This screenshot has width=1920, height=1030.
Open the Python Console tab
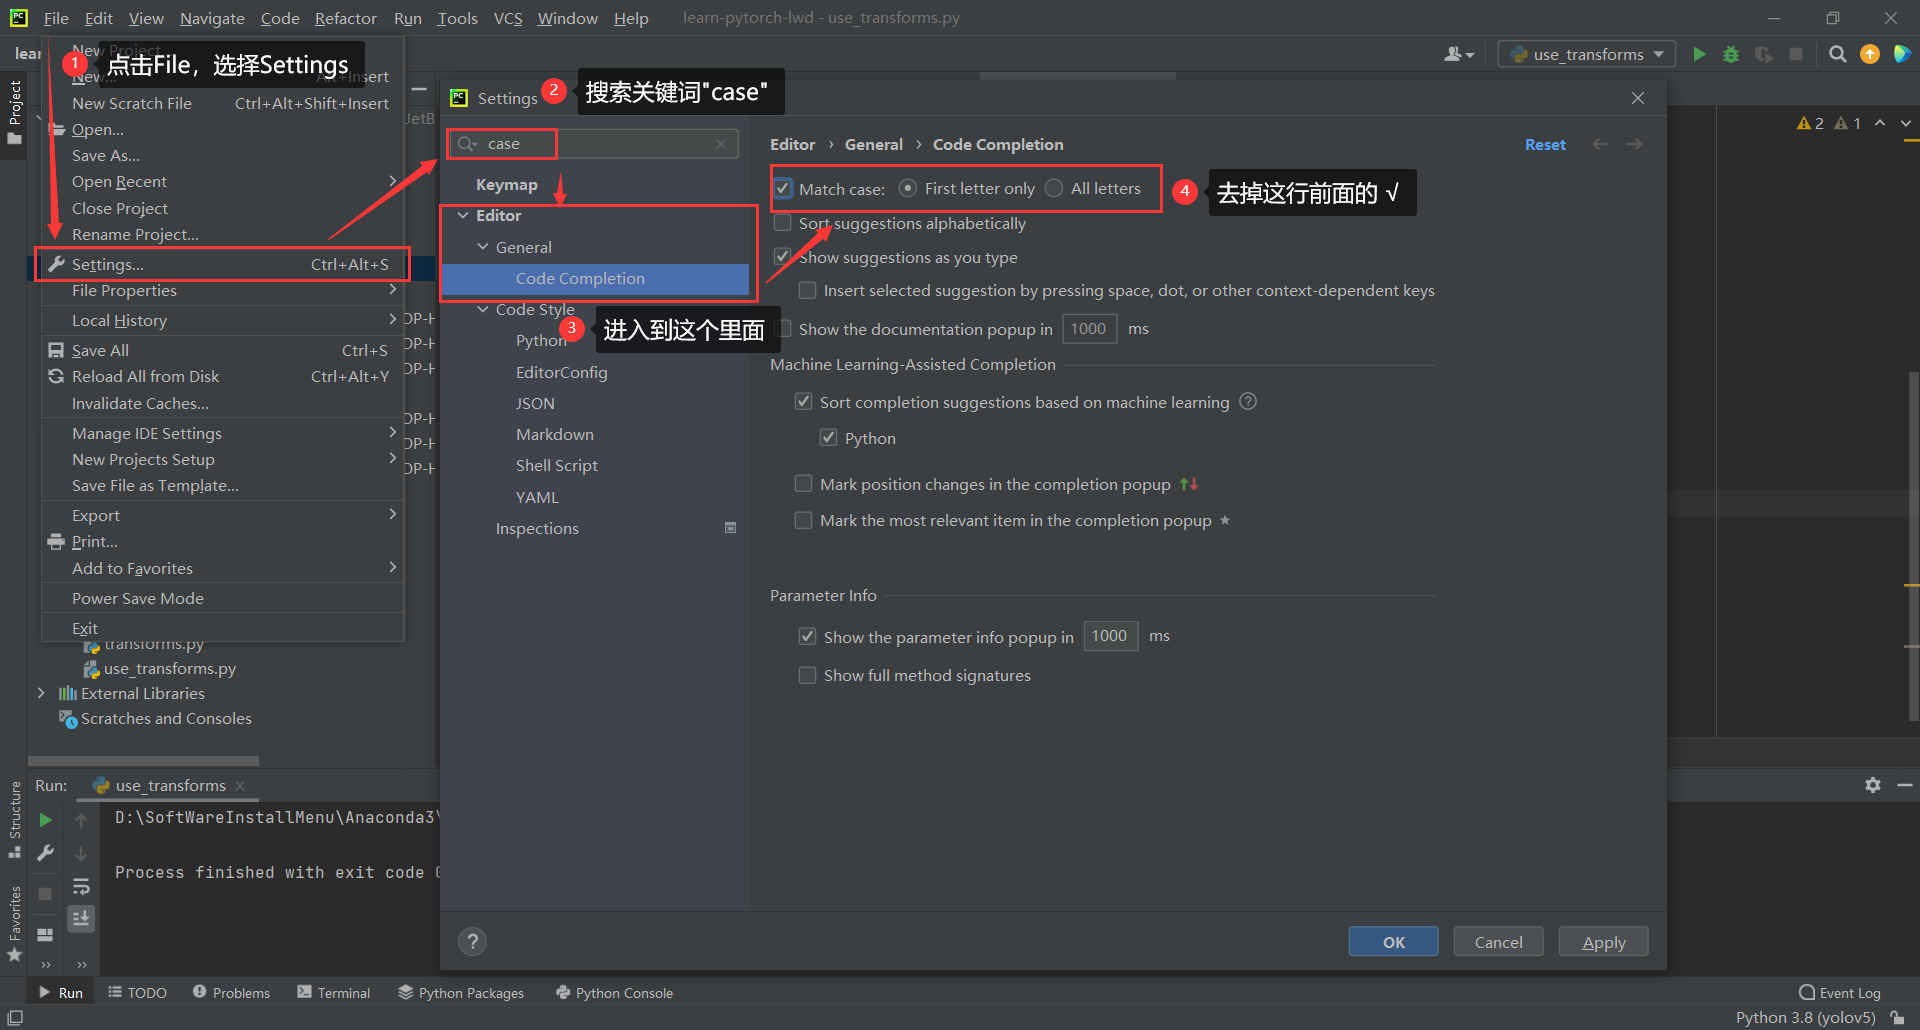(x=614, y=993)
